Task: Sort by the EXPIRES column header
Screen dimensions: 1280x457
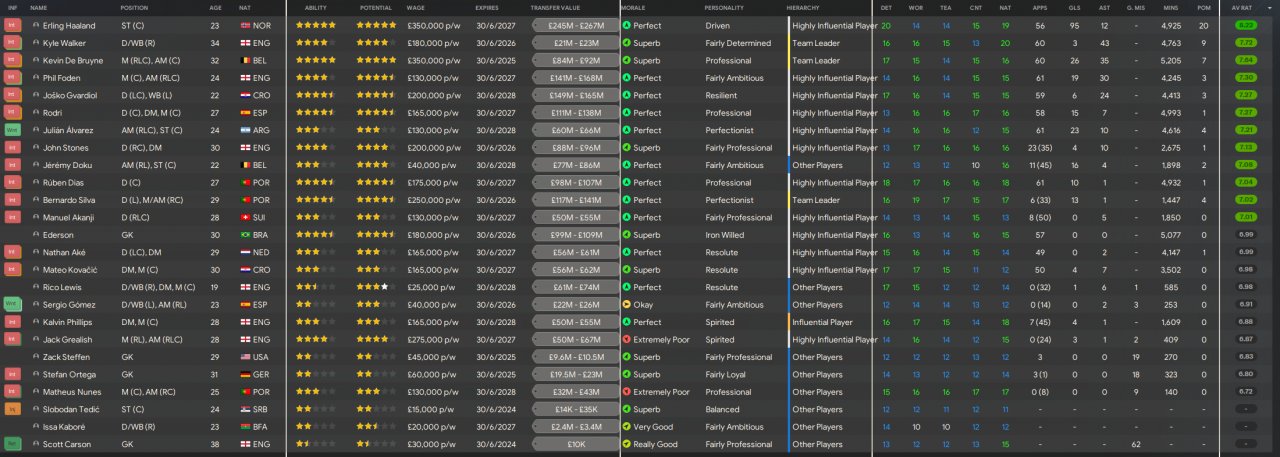Action: (x=487, y=8)
